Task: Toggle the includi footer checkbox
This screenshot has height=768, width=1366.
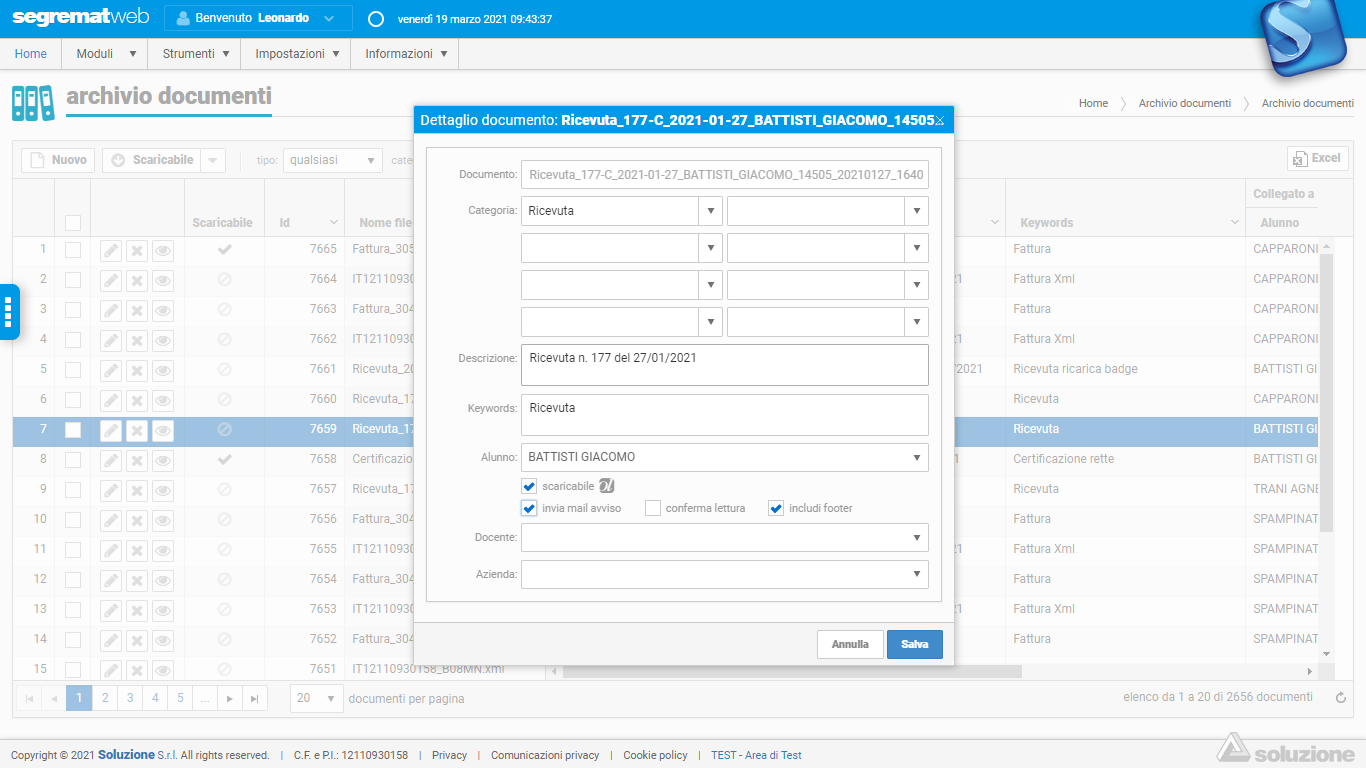Action: pos(776,508)
